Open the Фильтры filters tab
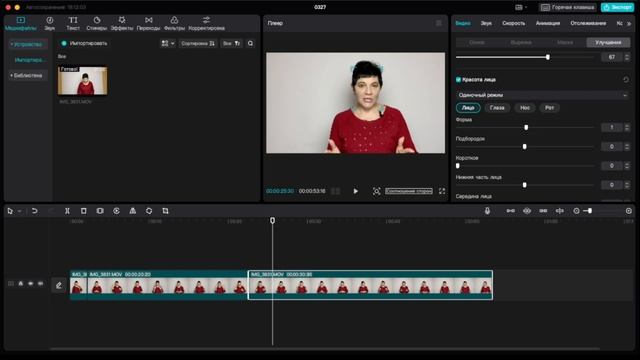The width and height of the screenshot is (640, 360). [174, 24]
